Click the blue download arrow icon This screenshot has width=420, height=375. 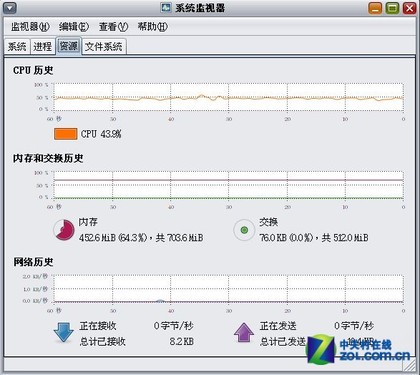pyautogui.click(x=63, y=332)
